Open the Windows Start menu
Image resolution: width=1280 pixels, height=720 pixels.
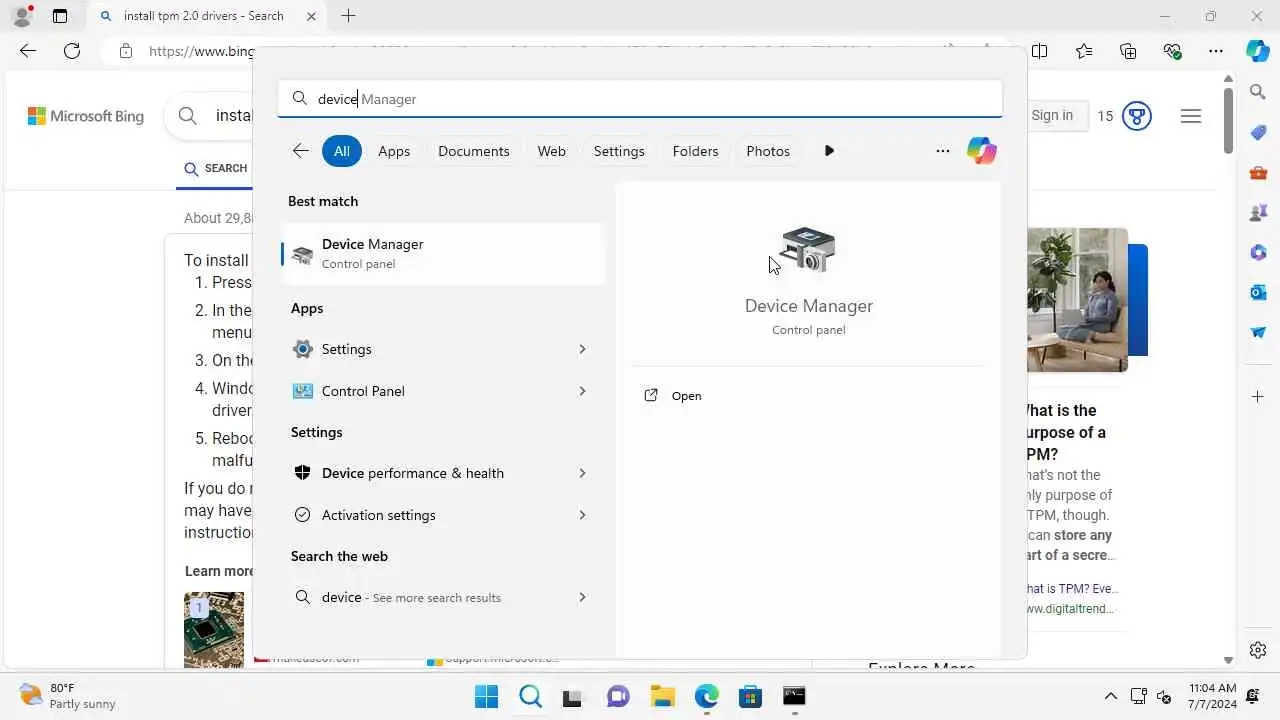(x=486, y=696)
